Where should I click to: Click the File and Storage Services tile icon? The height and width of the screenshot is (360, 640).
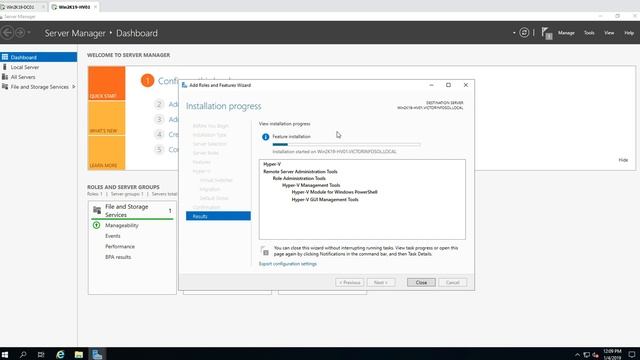pos(97,210)
